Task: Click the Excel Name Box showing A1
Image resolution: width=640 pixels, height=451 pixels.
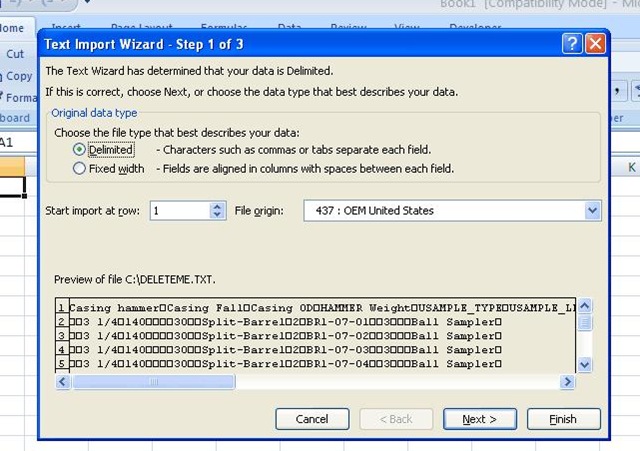Action: [x=16, y=142]
